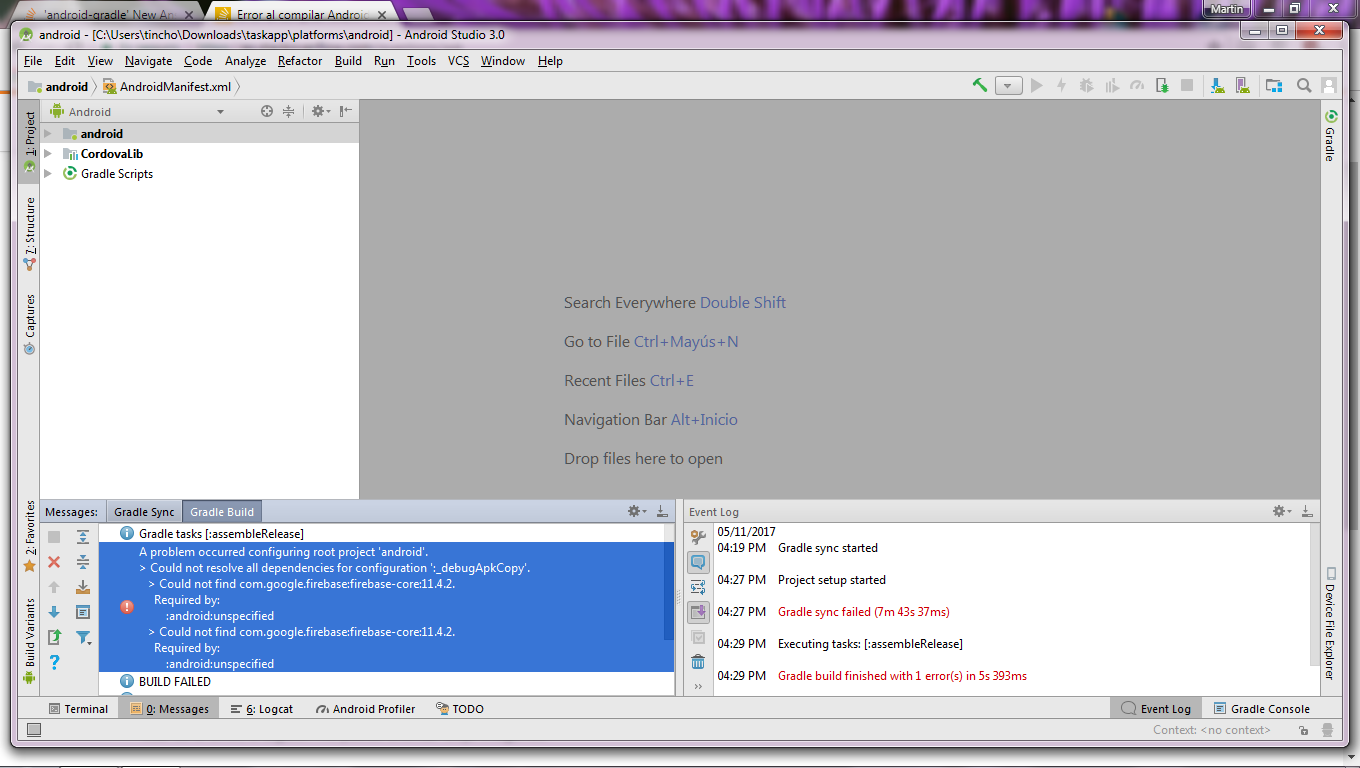
Task: Open the Build Variants side tab
Action: (29, 641)
